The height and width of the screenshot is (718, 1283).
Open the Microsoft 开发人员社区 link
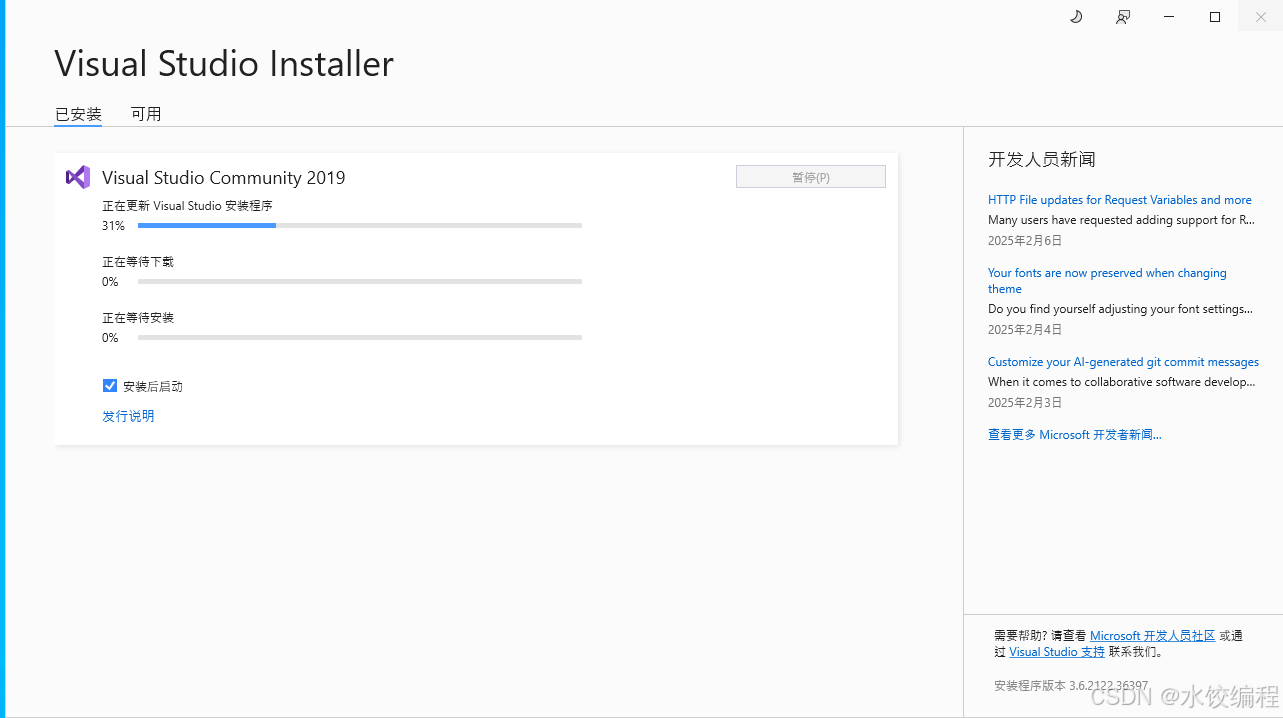click(x=1153, y=636)
